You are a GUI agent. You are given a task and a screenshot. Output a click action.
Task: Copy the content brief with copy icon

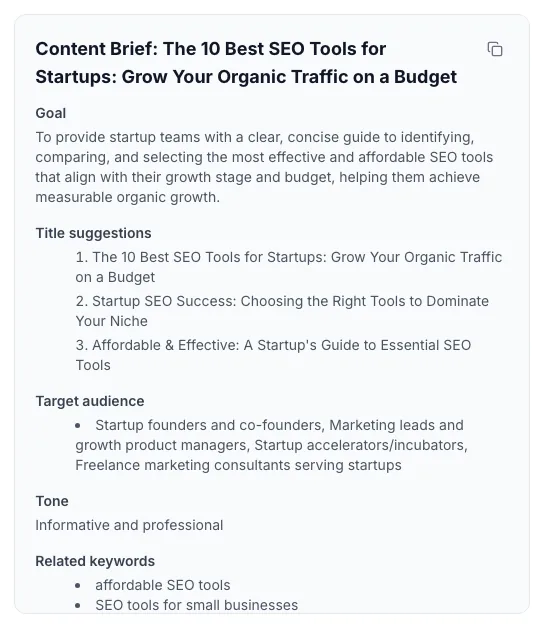(x=495, y=49)
